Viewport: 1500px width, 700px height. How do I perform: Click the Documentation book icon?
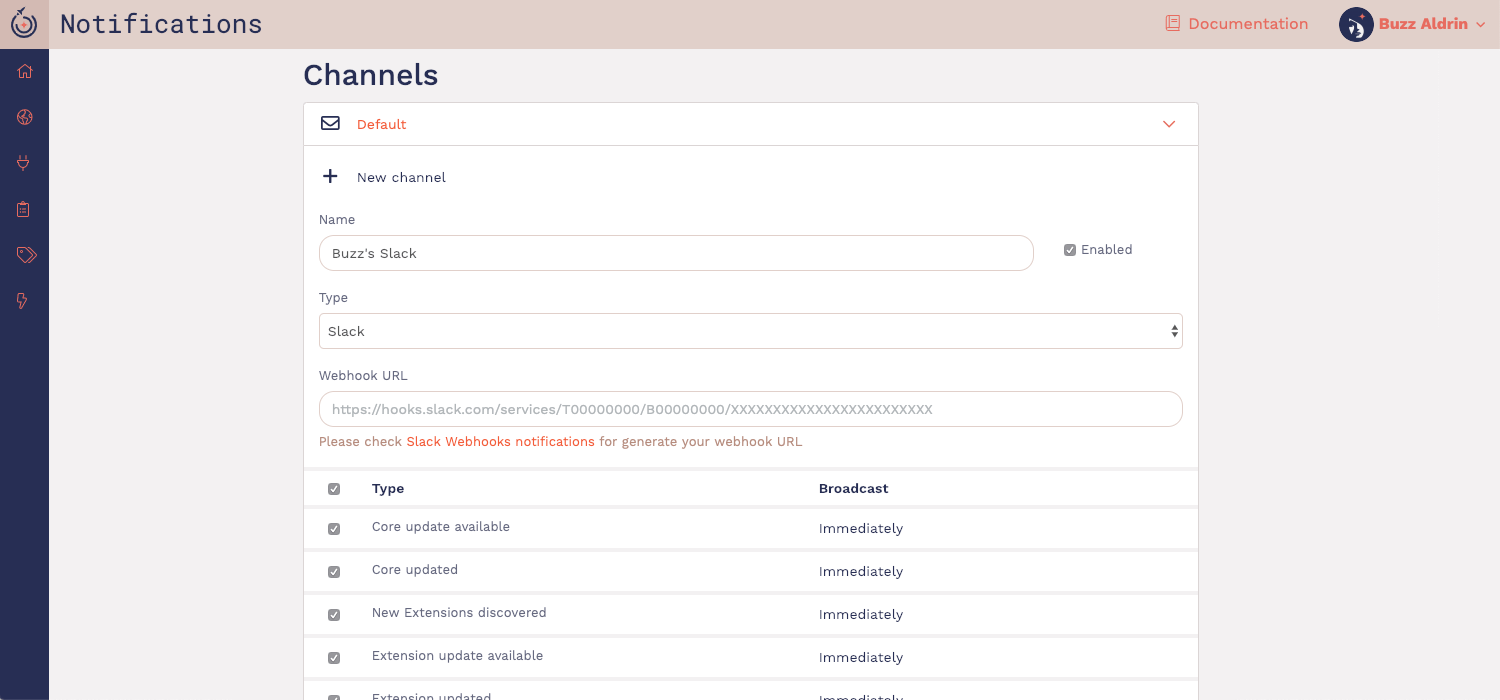point(1173,24)
